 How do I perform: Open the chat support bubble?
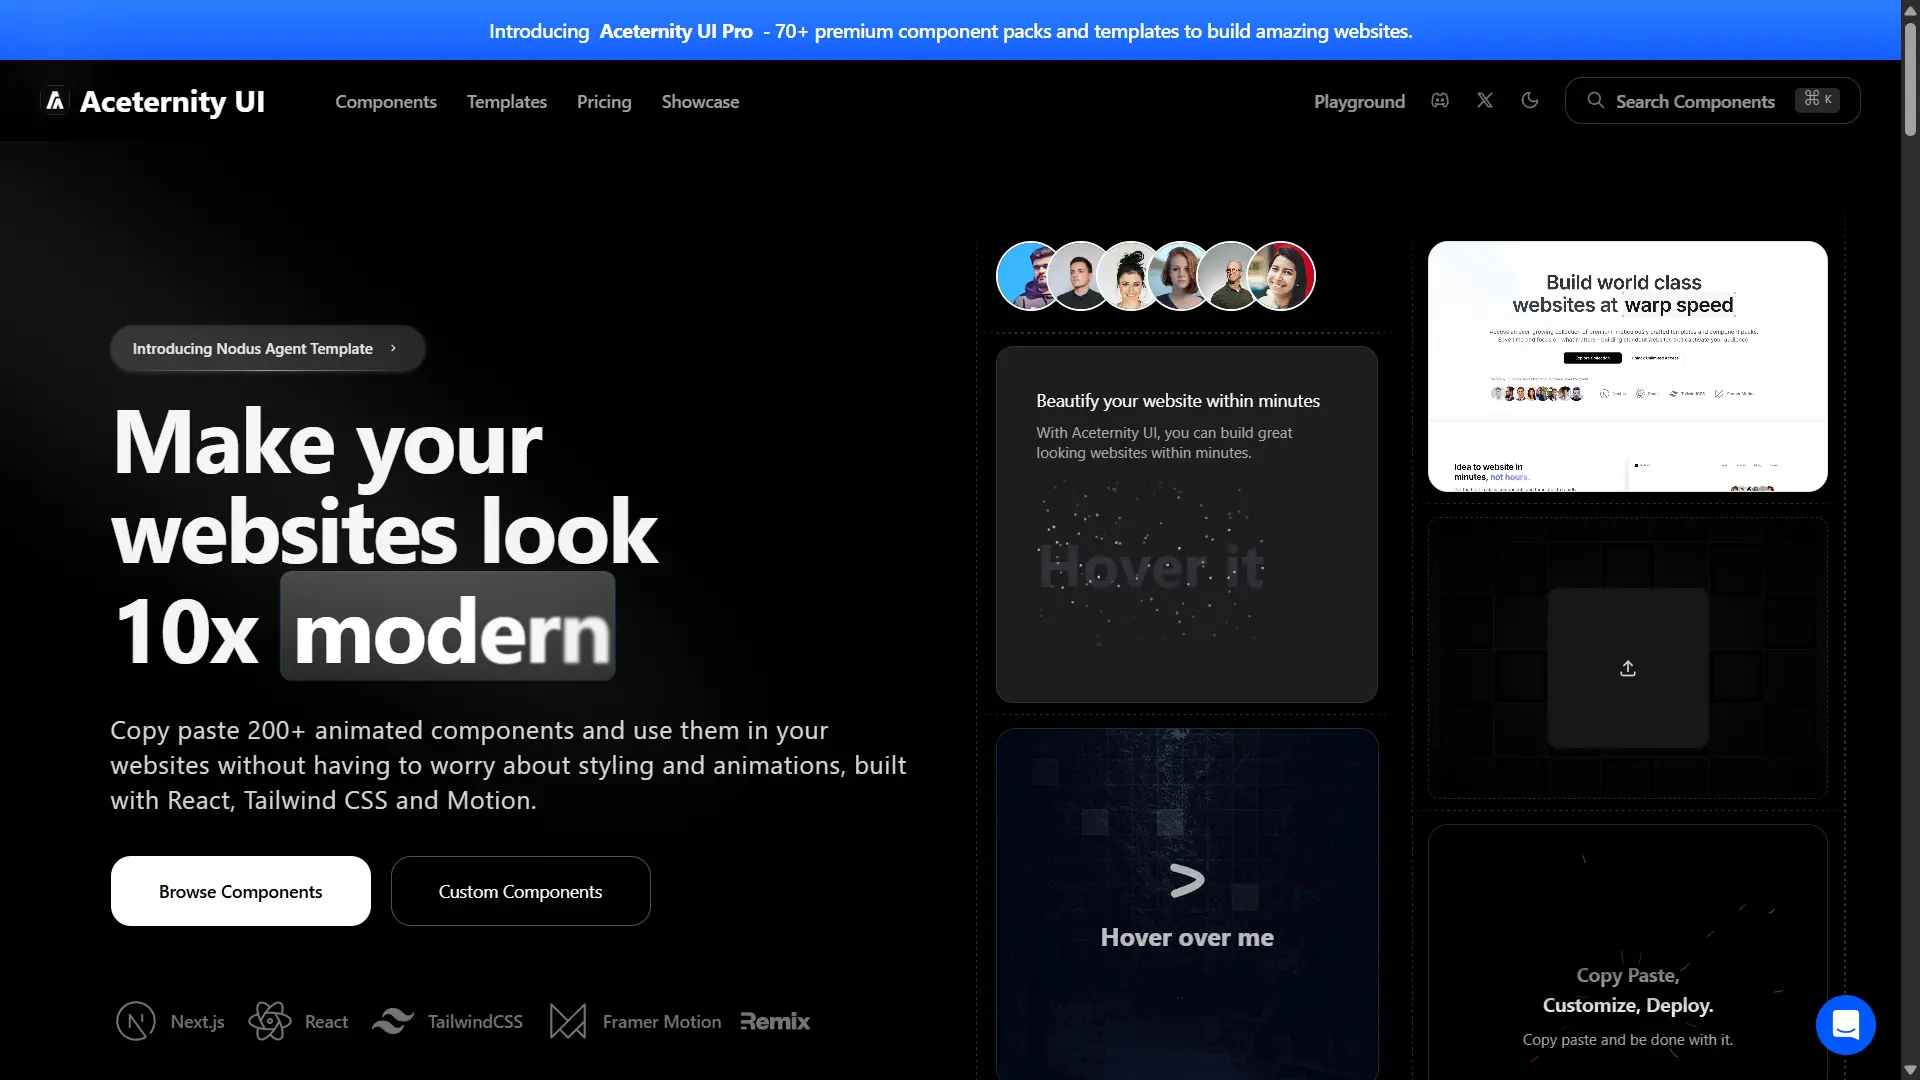click(x=1845, y=1024)
